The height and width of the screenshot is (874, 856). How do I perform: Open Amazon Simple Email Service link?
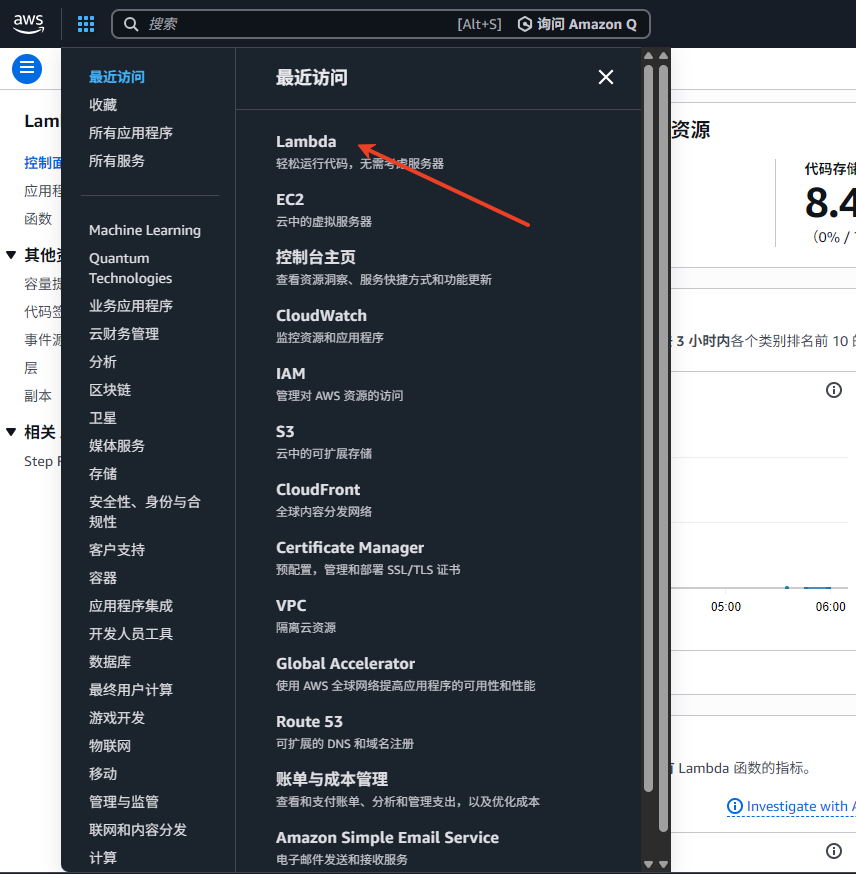(387, 837)
